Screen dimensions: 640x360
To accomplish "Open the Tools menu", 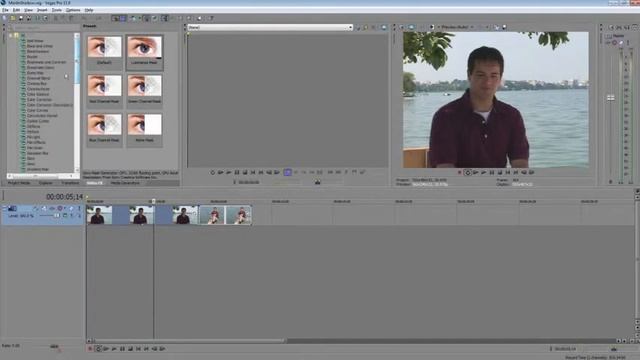I will tap(57, 10).
